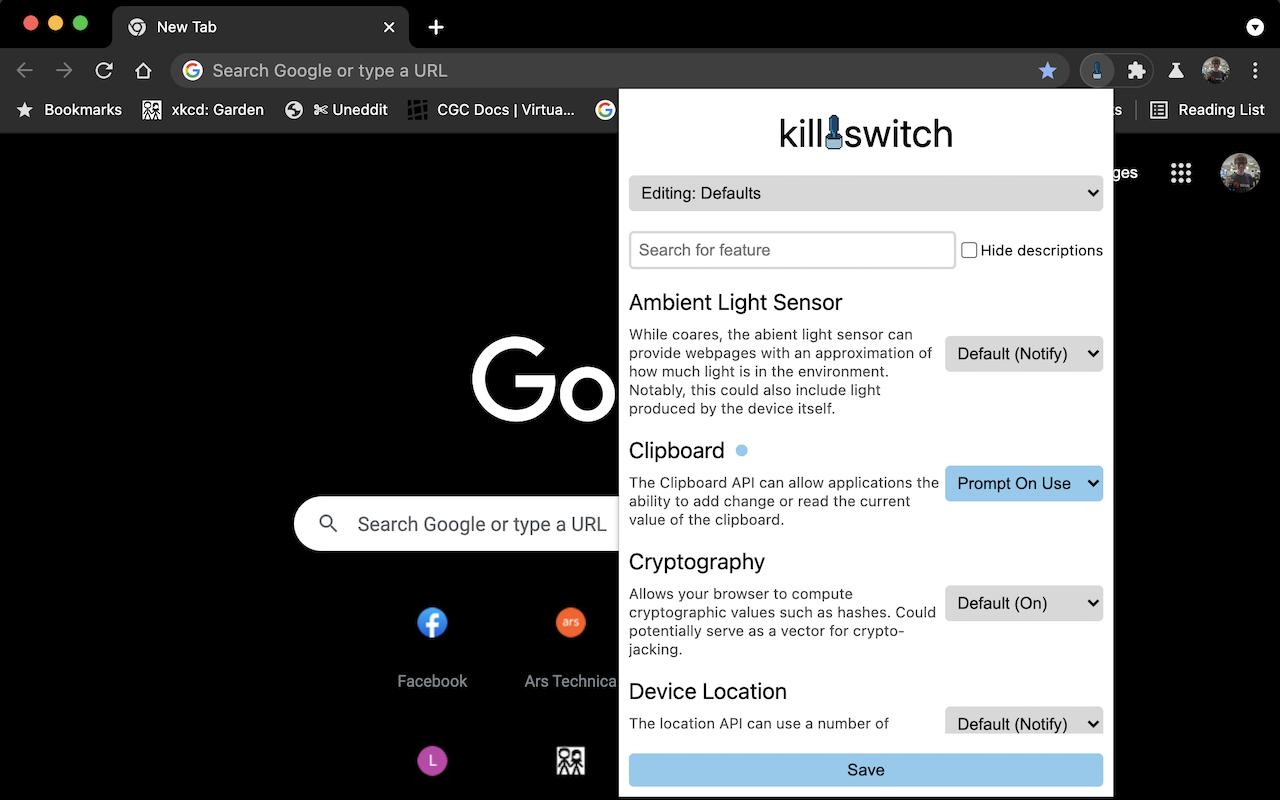Screen dimensions: 1280x800
Task: Click the Facebook shortcut icon
Action: tap(432, 622)
